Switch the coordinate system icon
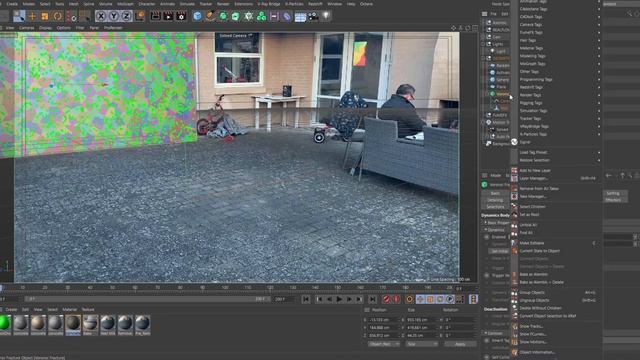The image size is (640, 360). 140,16
